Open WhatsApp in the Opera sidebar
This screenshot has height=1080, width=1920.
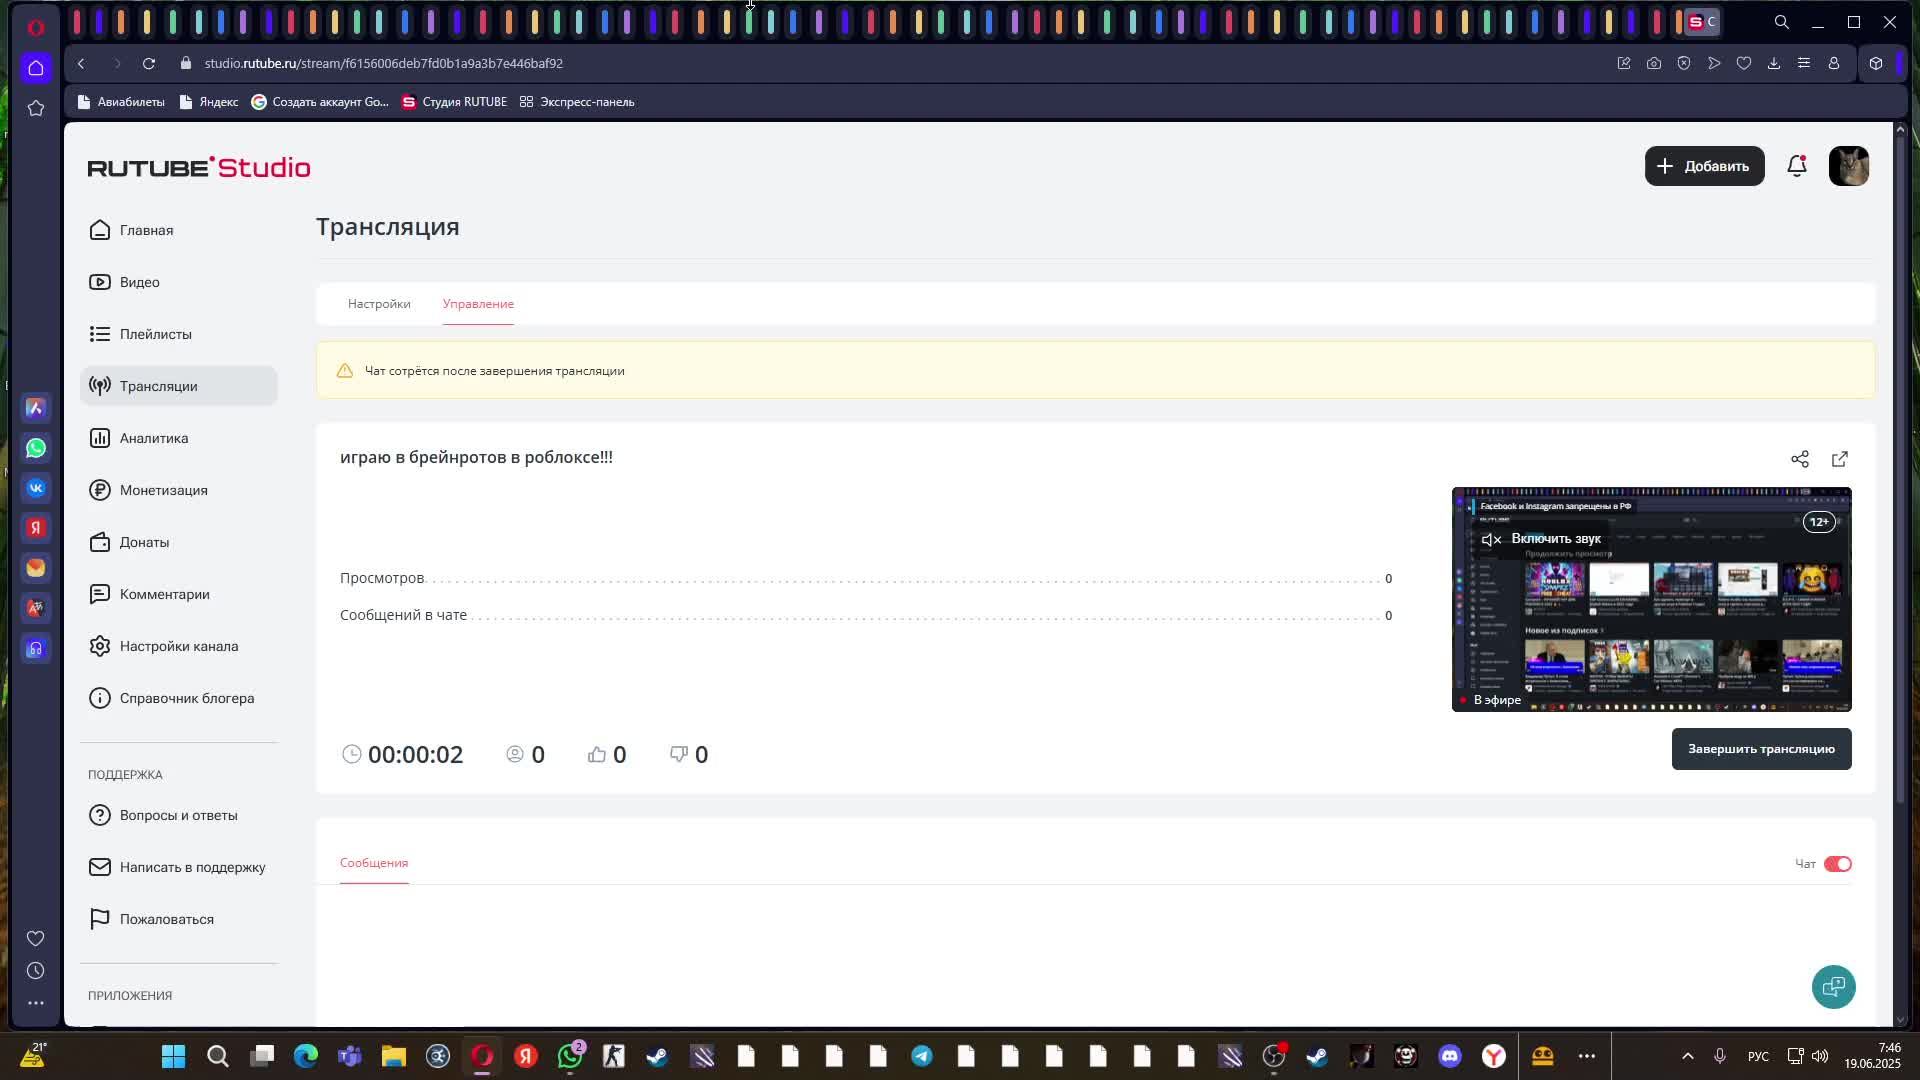click(x=36, y=448)
